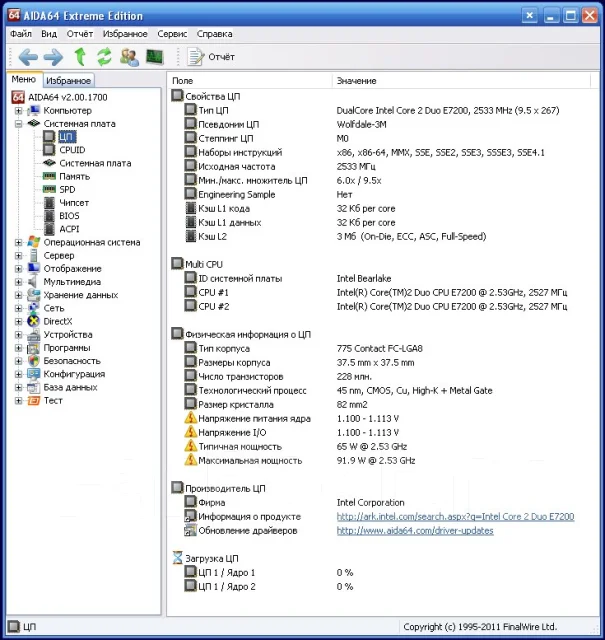Screen dimensions: 605x640
Task: Select the Память memory icon
Action: tap(49, 176)
